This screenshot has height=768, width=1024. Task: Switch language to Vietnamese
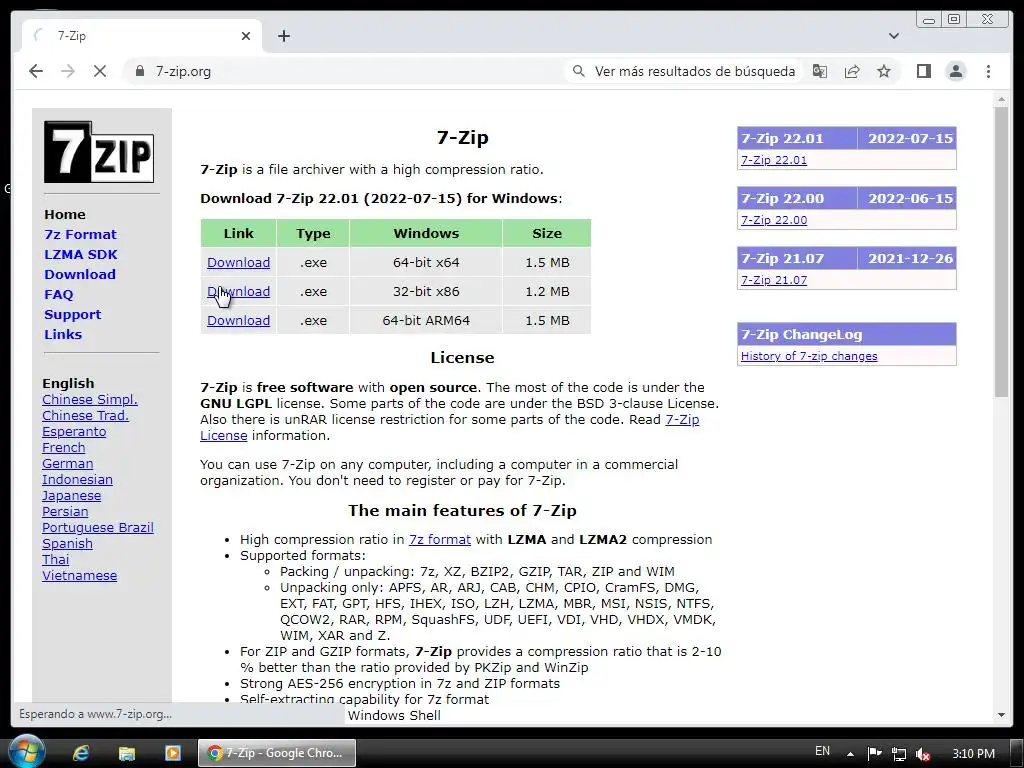pos(80,575)
